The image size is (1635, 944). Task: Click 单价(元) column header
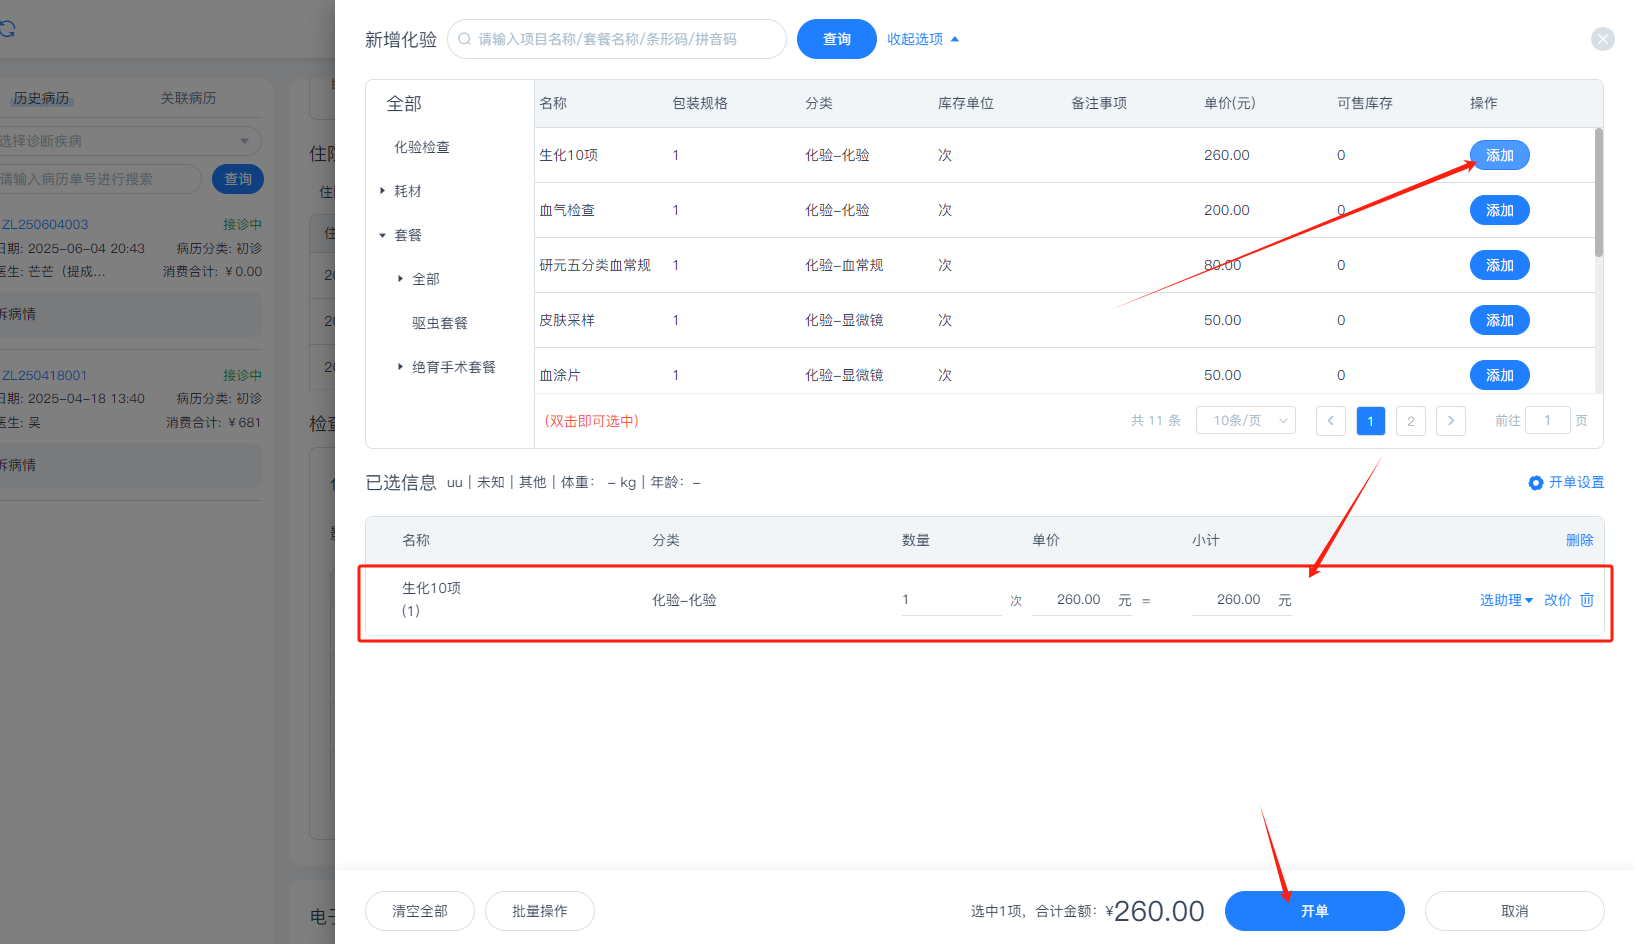point(1230,103)
